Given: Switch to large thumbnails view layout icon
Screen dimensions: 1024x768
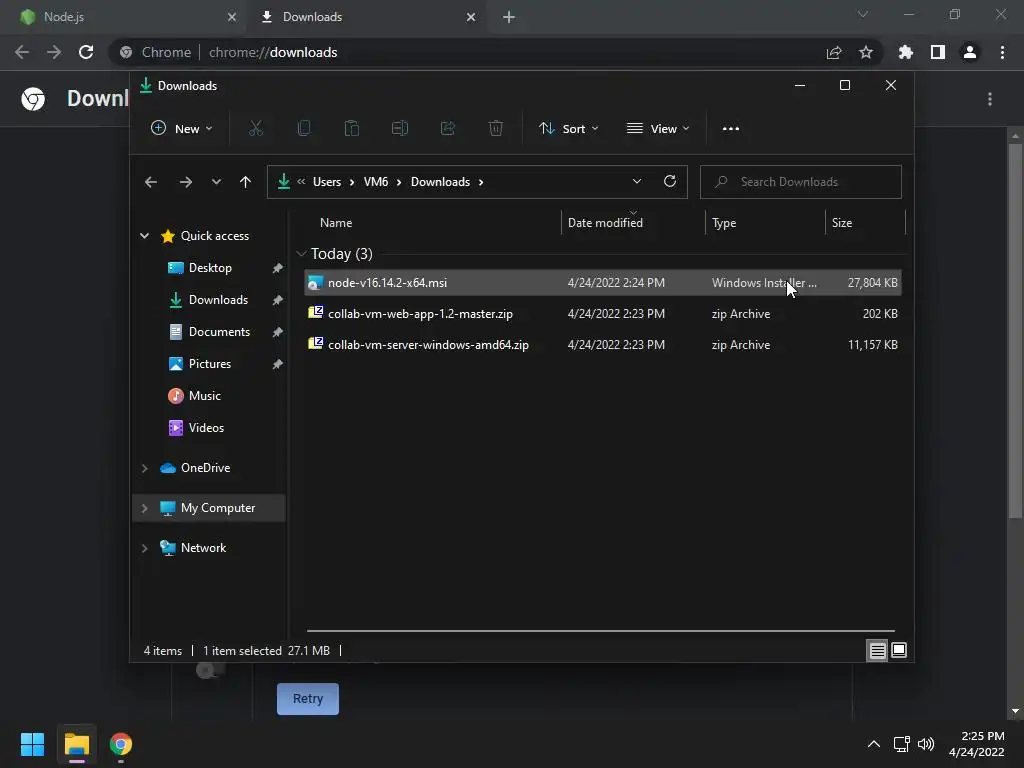Looking at the screenshot, I should 899,650.
